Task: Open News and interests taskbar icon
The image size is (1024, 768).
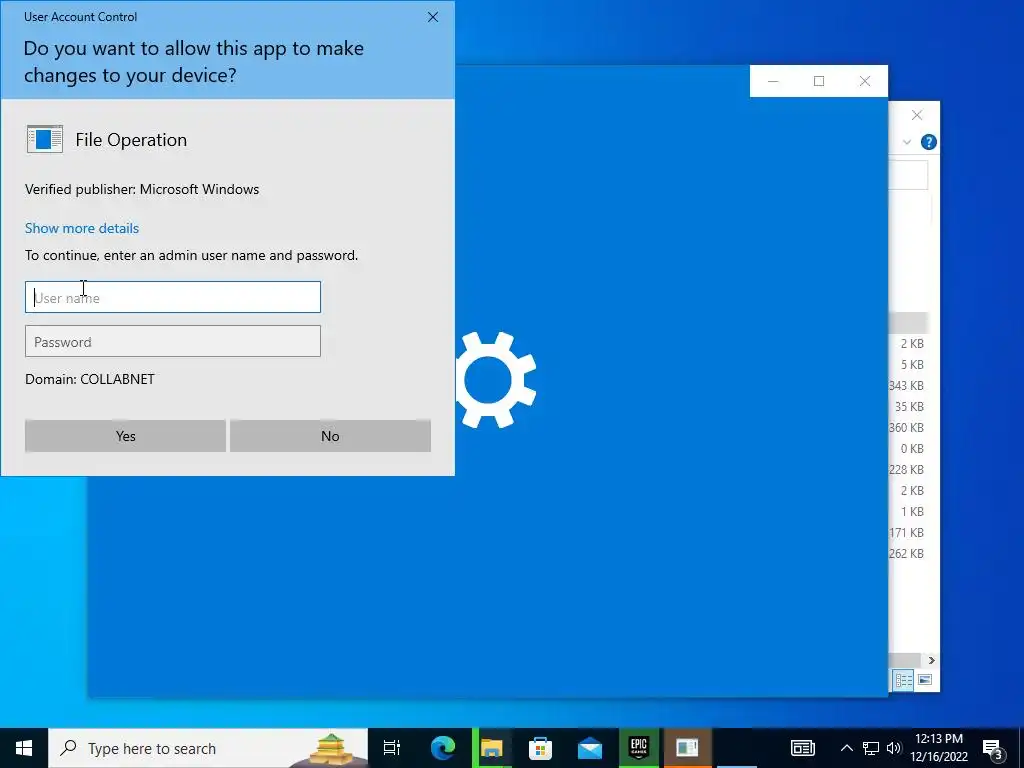Action: click(x=803, y=748)
